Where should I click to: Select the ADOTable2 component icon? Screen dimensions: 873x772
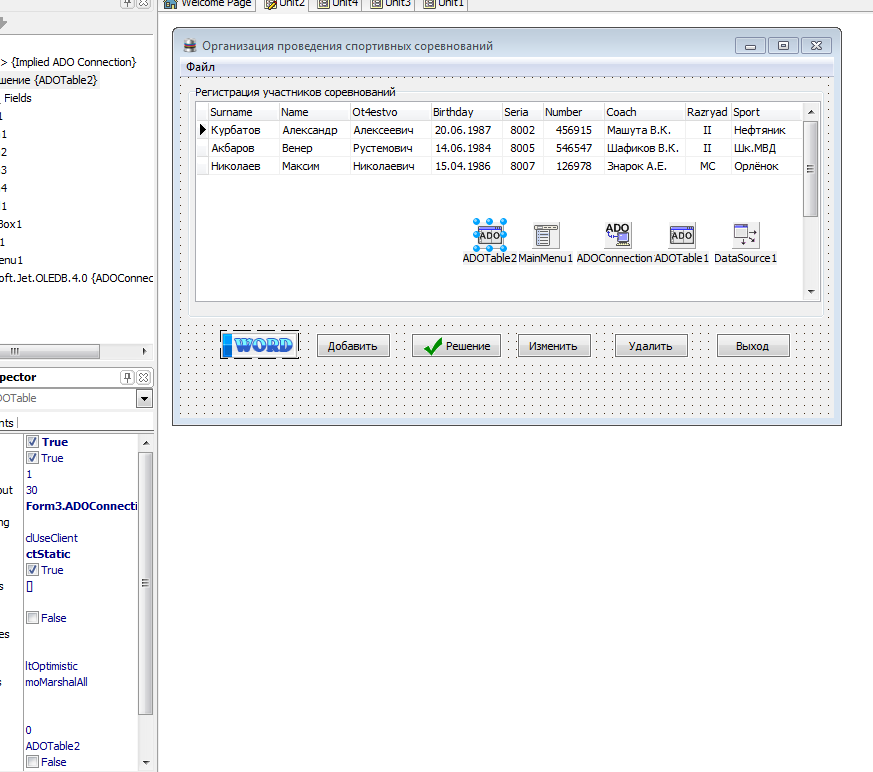point(490,235)
